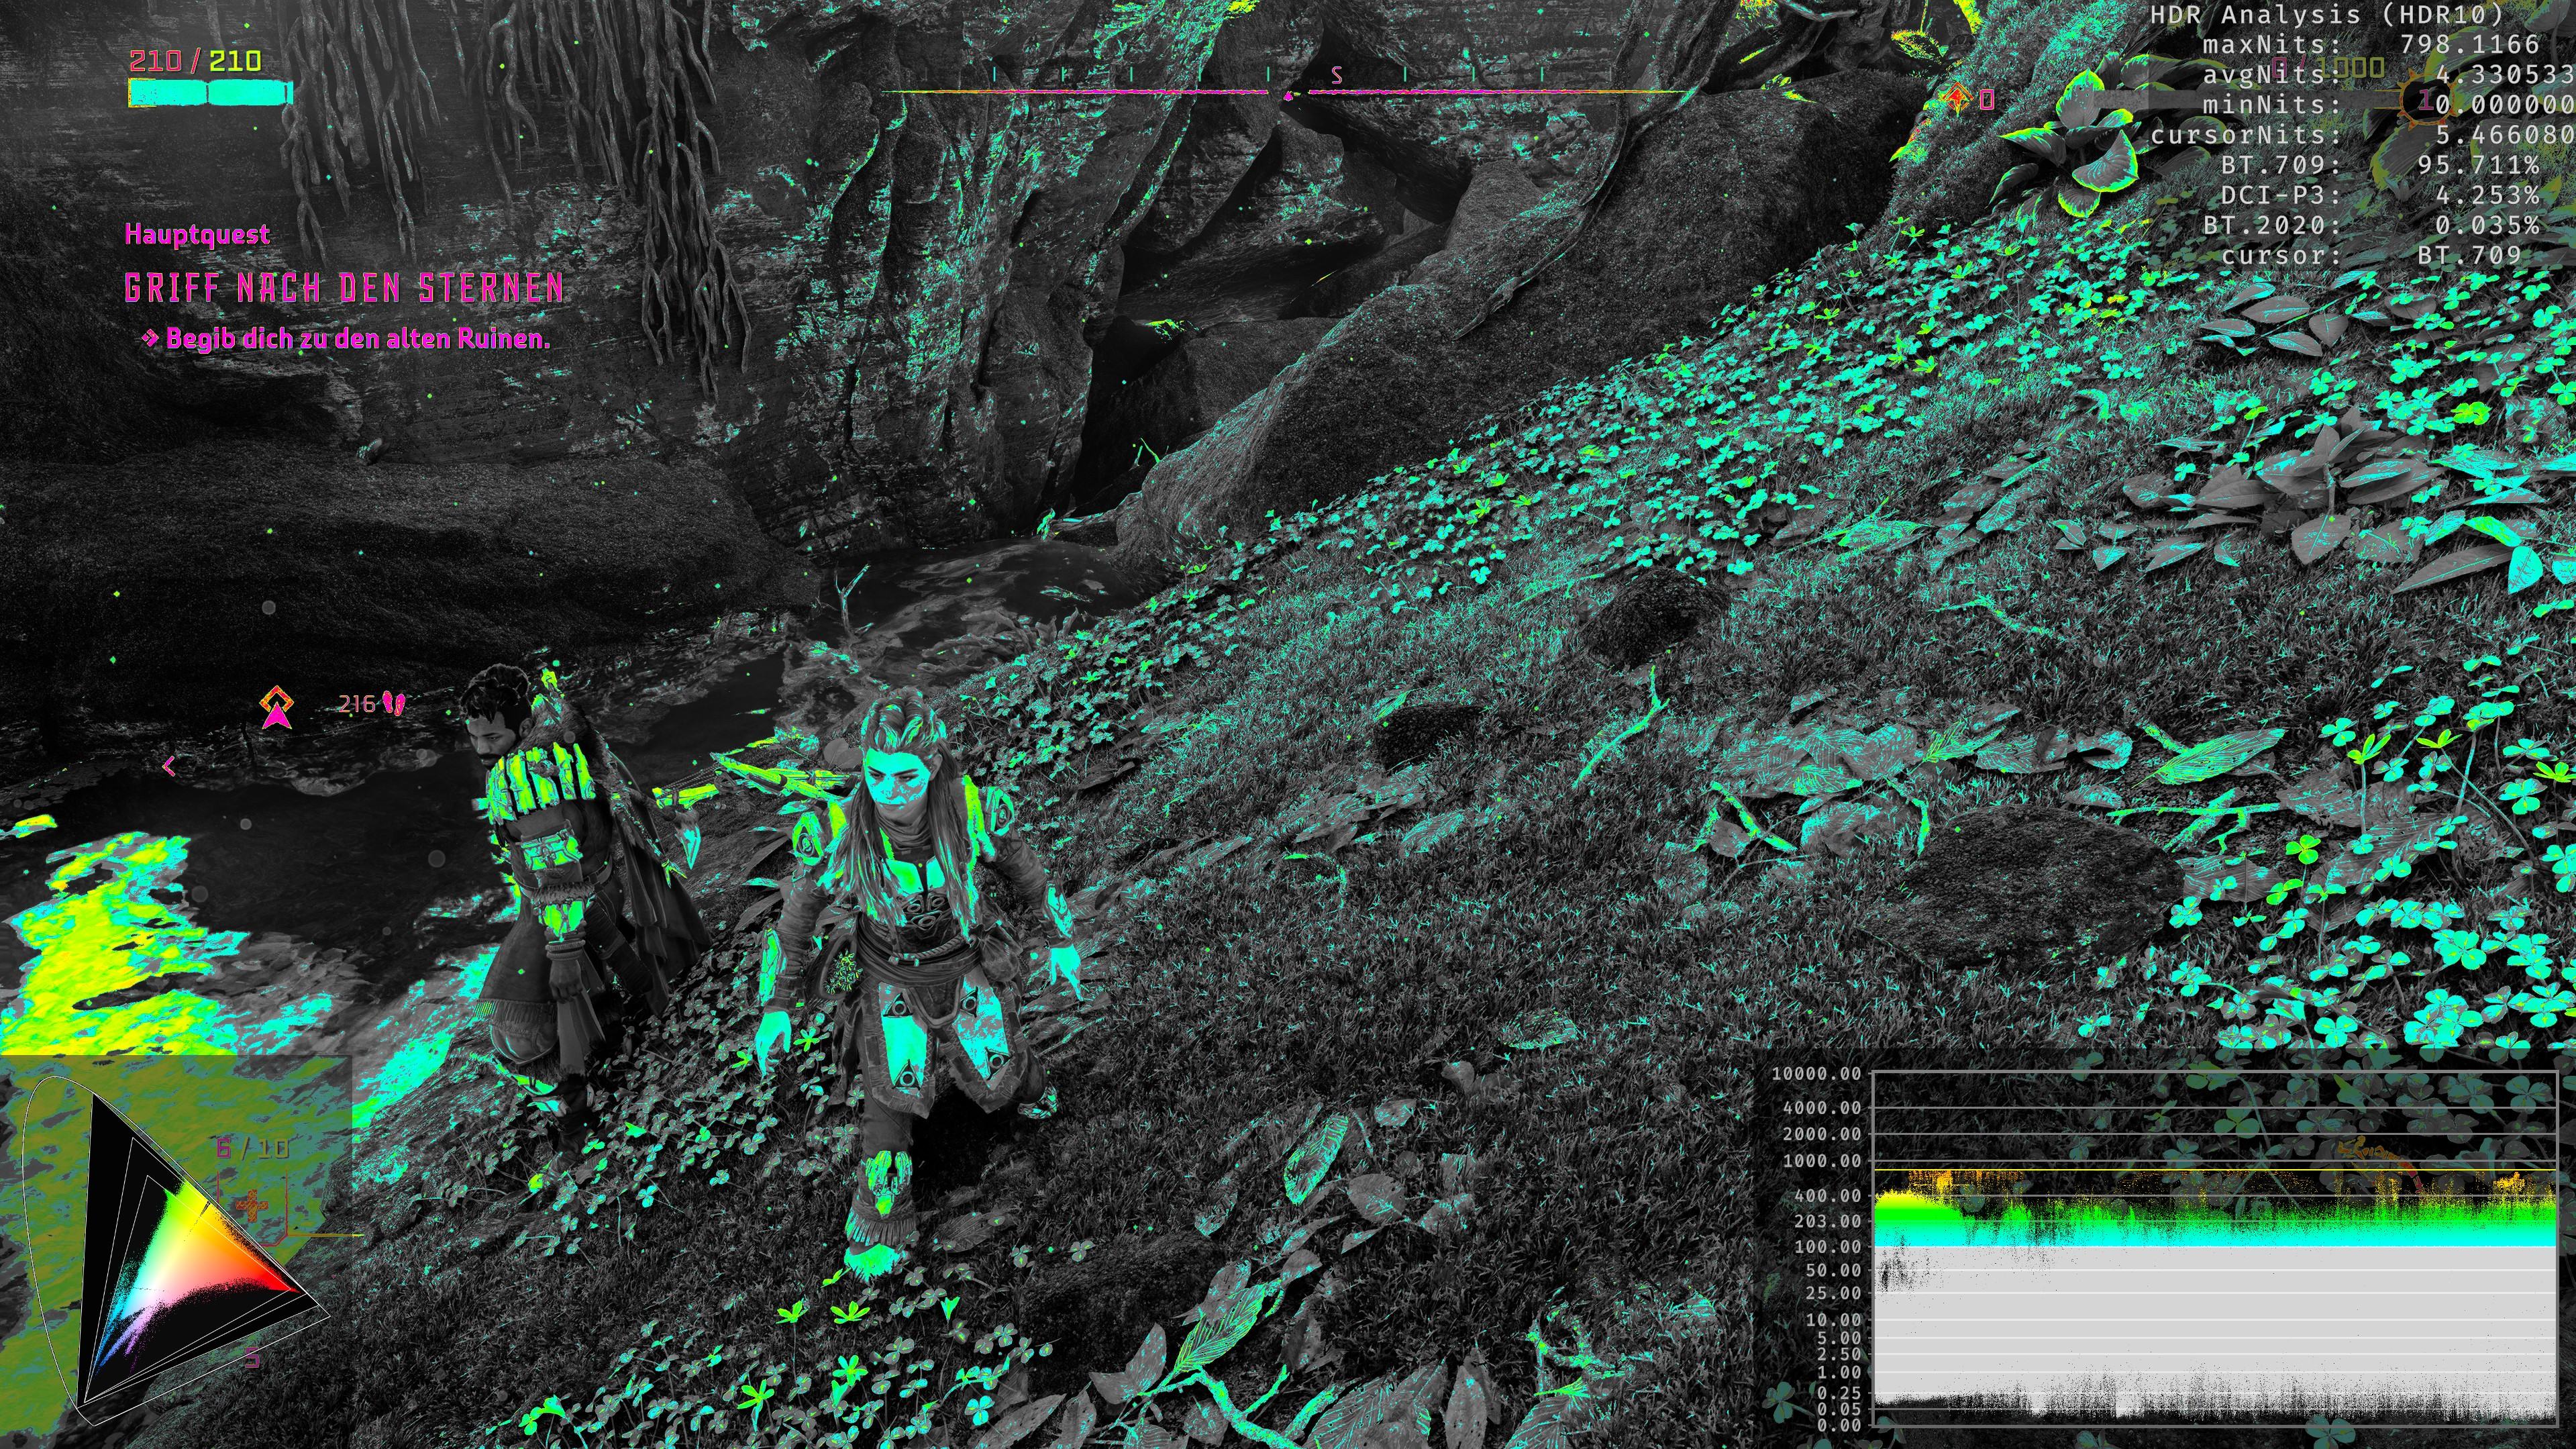Screen dimensions: 2576x1449
Task: Click the 'GRIFF NACH DEN STERNEN' quest title
Action: tap(344, 288)
